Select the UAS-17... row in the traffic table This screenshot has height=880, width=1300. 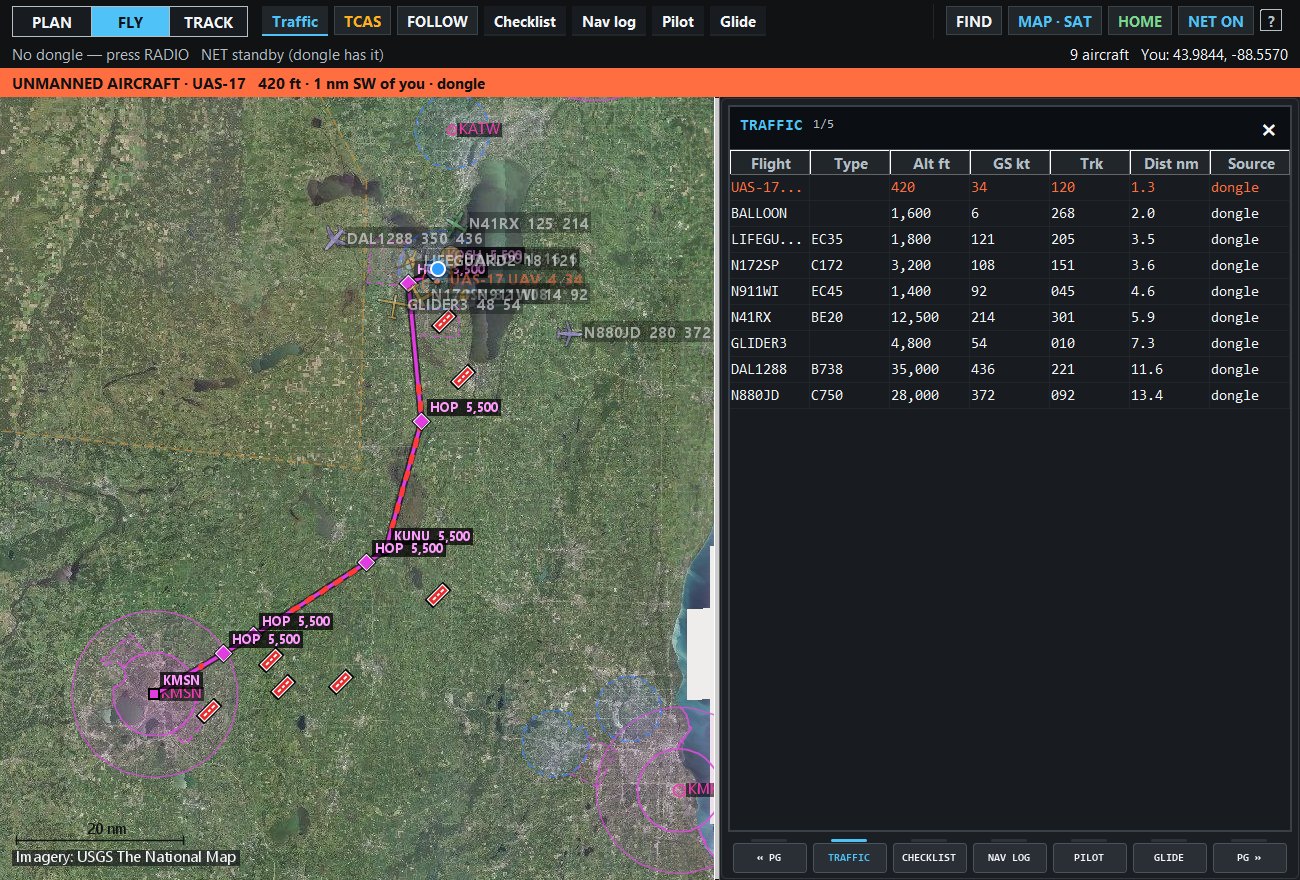(x=1010, y=187)
